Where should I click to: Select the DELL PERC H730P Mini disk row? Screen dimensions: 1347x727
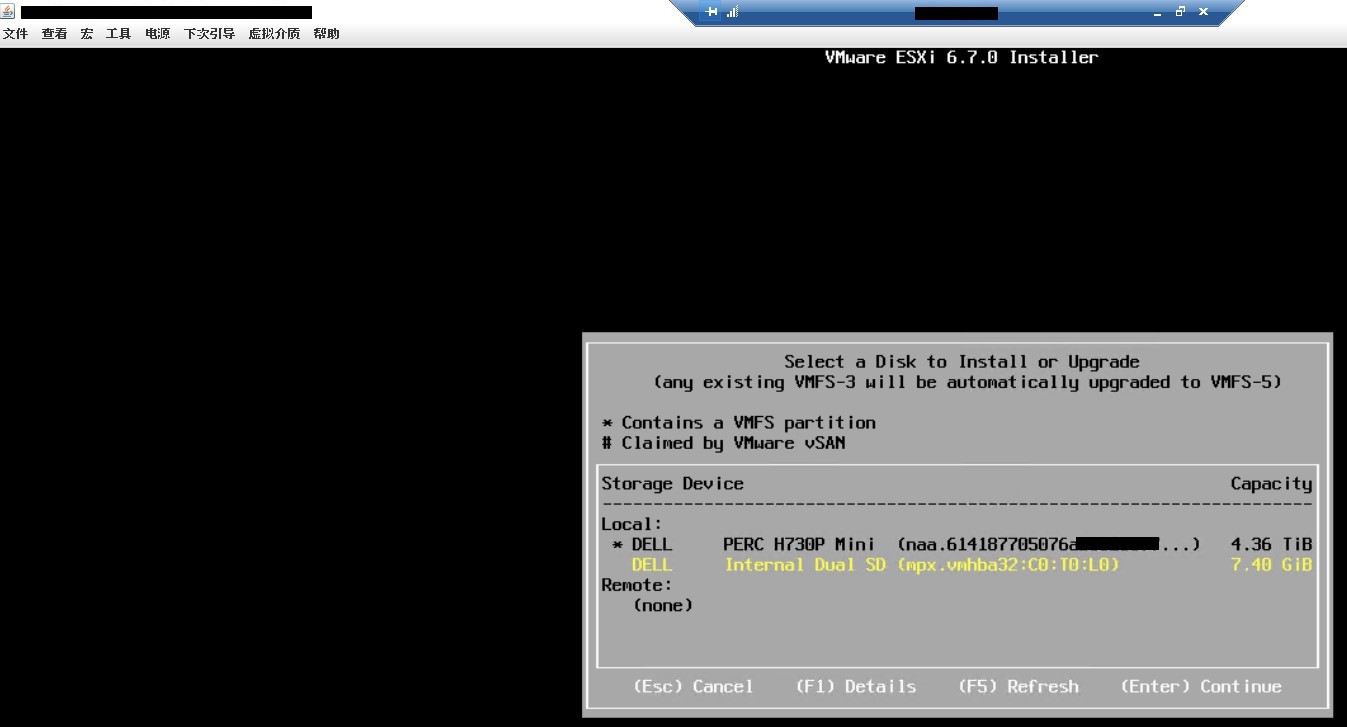957,544
